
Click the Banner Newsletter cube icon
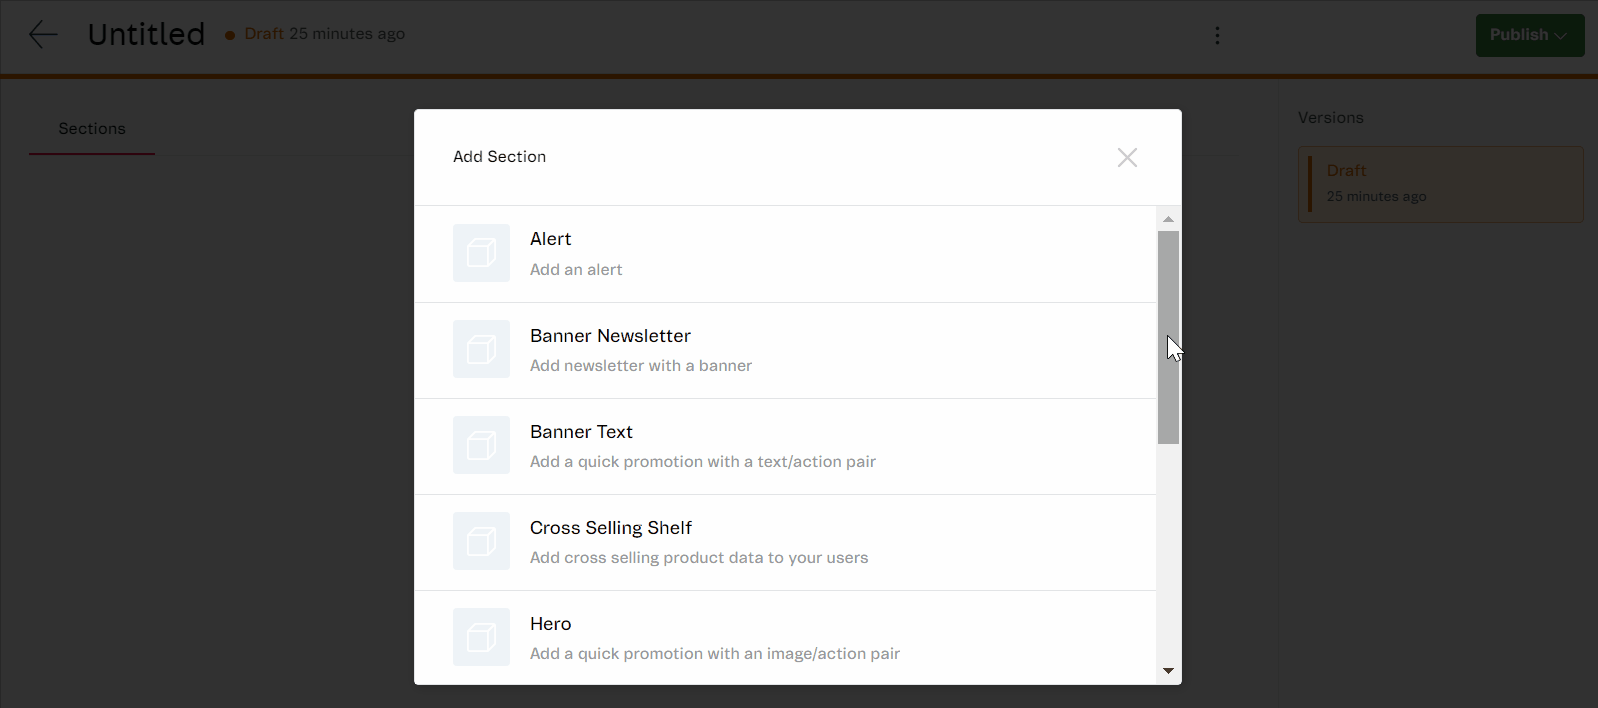click(481, 349)
